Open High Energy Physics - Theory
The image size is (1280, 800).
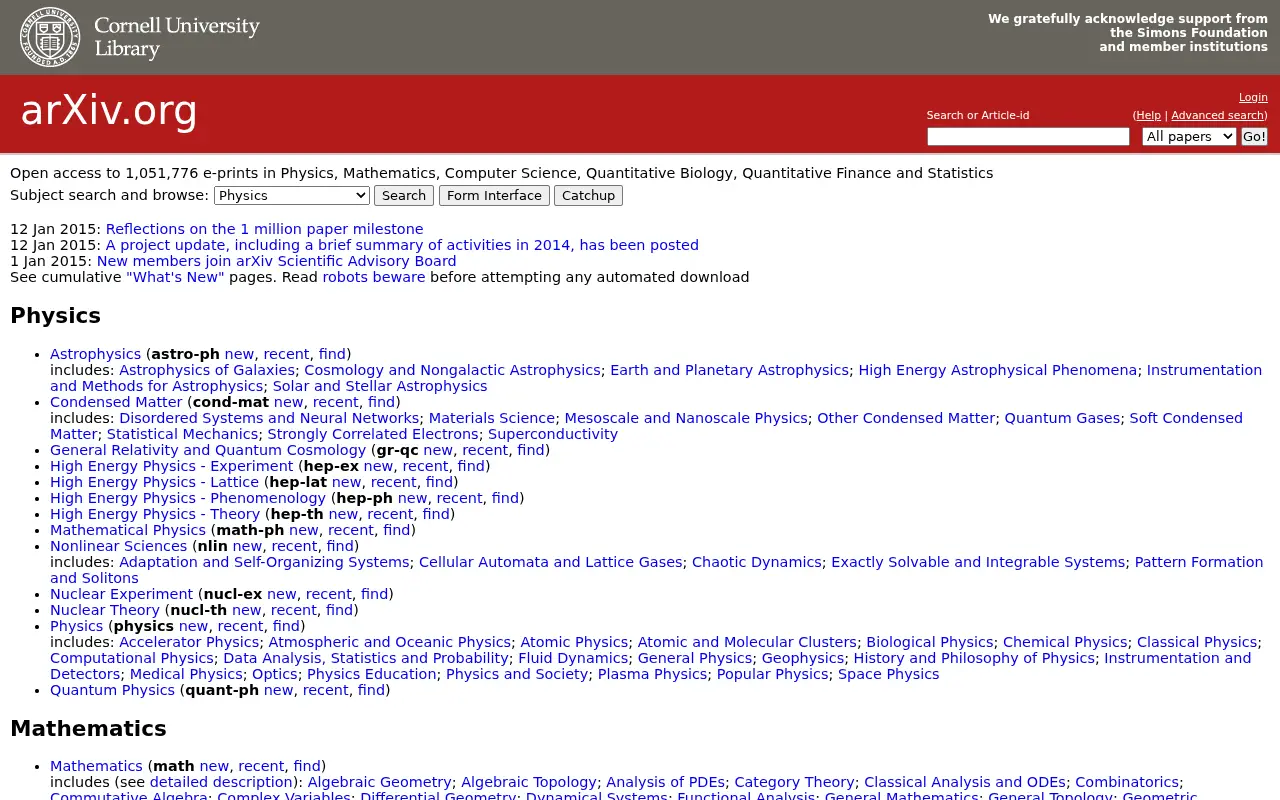pos(155,514)
